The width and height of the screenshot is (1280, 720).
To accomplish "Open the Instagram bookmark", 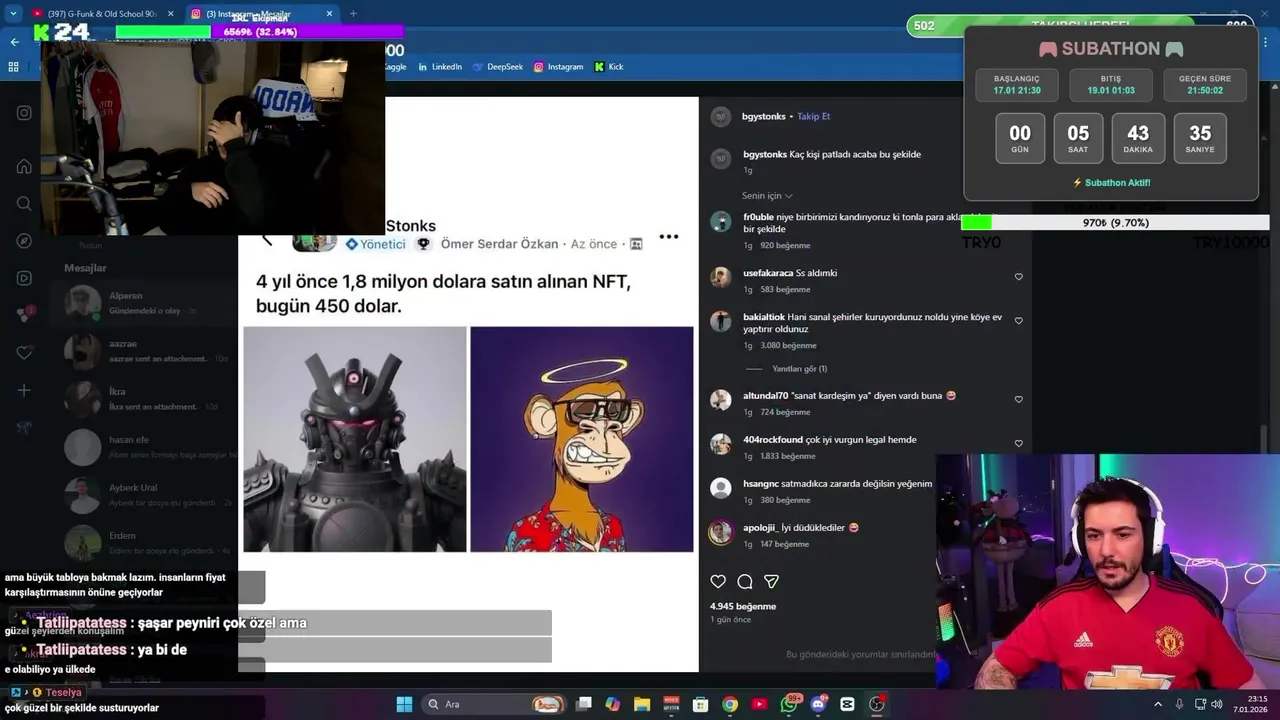I will 558,67.
